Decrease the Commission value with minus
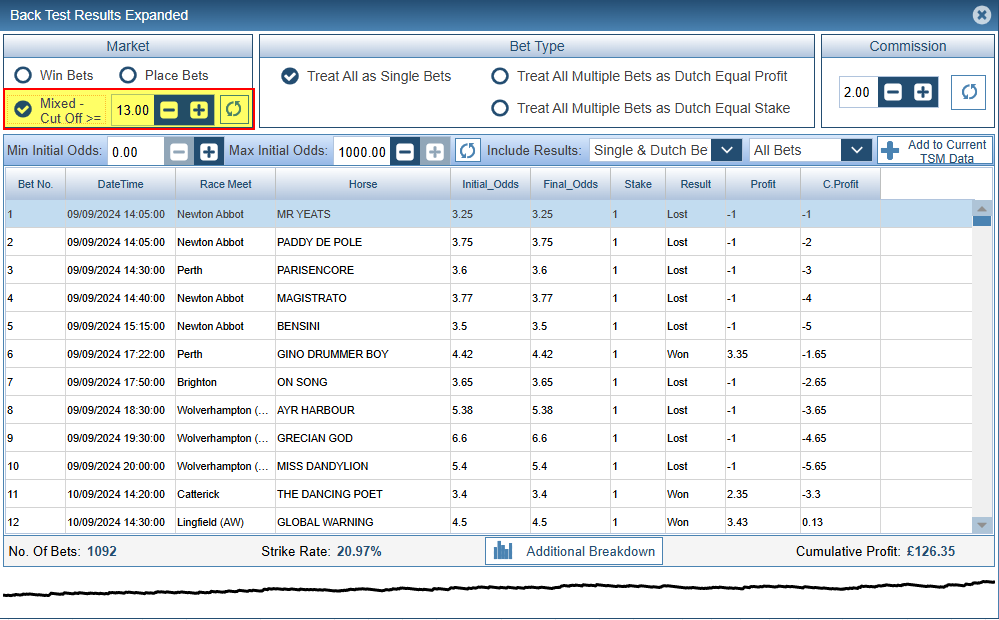The image size is (999, 620). pyautogui.click(x=893, y=92)
